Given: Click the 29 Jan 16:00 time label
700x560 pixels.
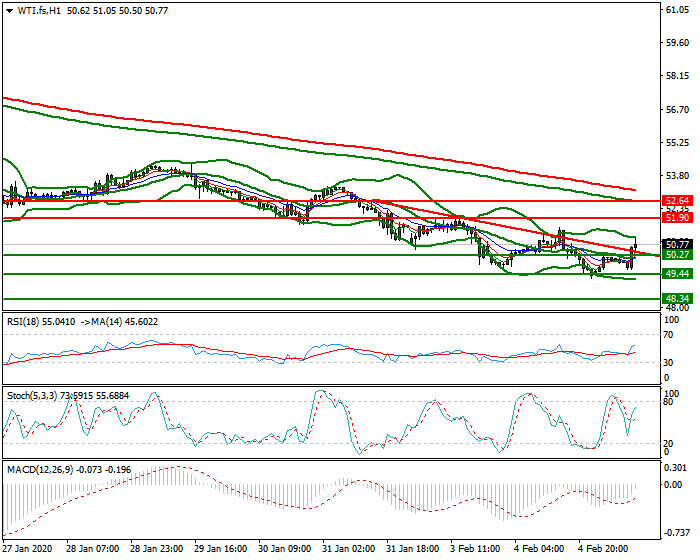Looking at the screenshot, I should coord(221,549).
